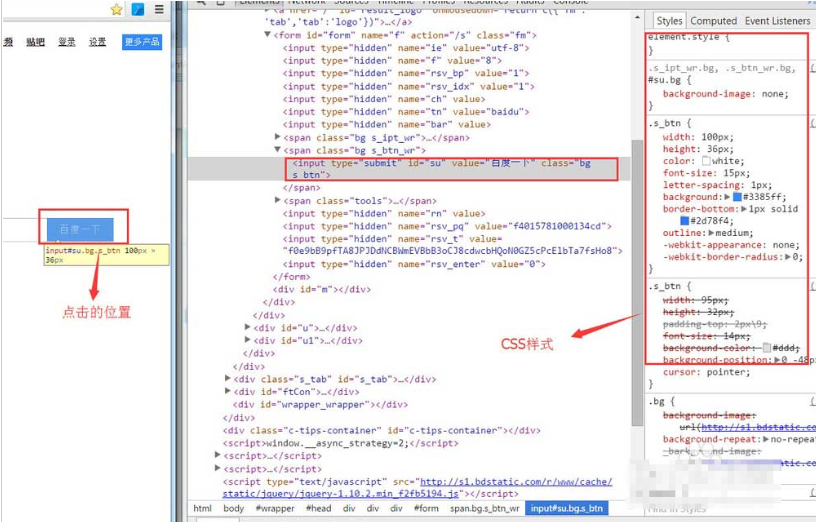Image resolution: width=816 pixels, height=522 pixels.
Task: Open the #2d78f4 border color swatch
Action: (685, 221)
